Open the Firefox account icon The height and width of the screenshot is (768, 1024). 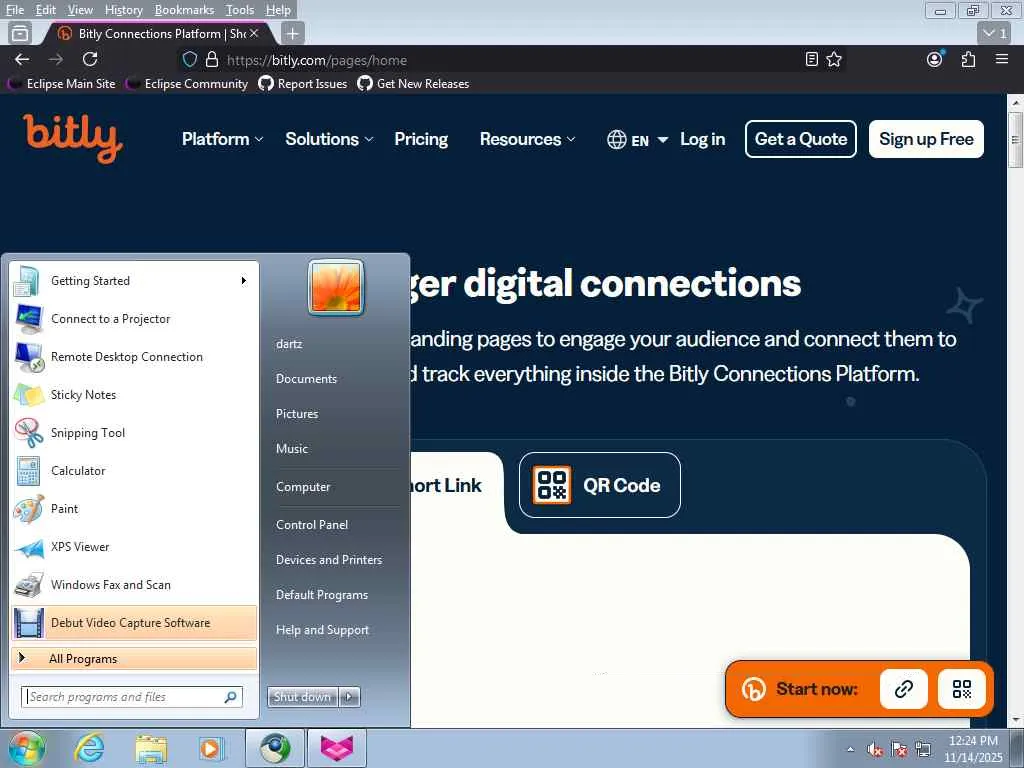click(x=935, y=59)
